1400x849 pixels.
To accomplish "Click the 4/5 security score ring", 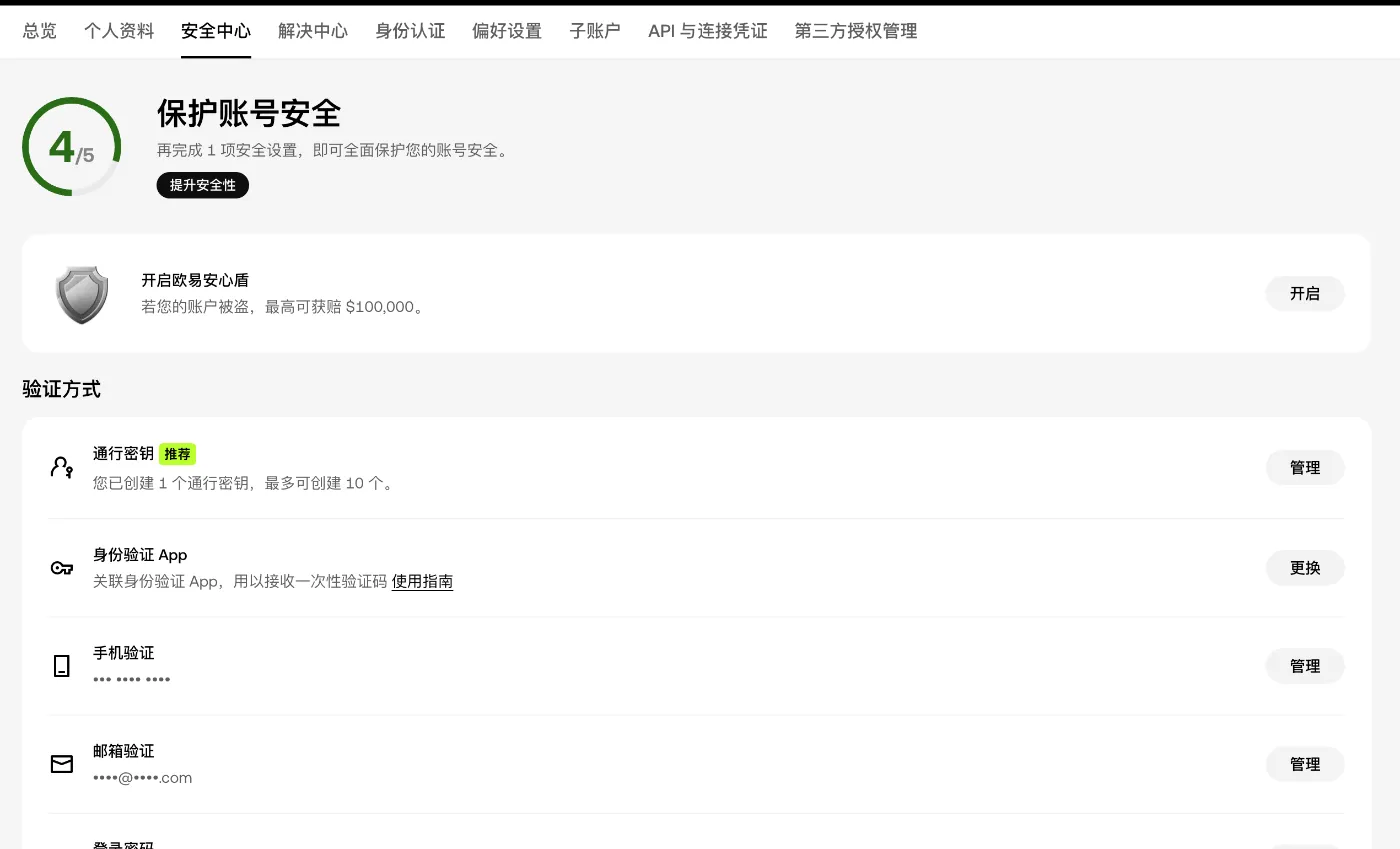I will pyautogui.click(x=72, y=147).
